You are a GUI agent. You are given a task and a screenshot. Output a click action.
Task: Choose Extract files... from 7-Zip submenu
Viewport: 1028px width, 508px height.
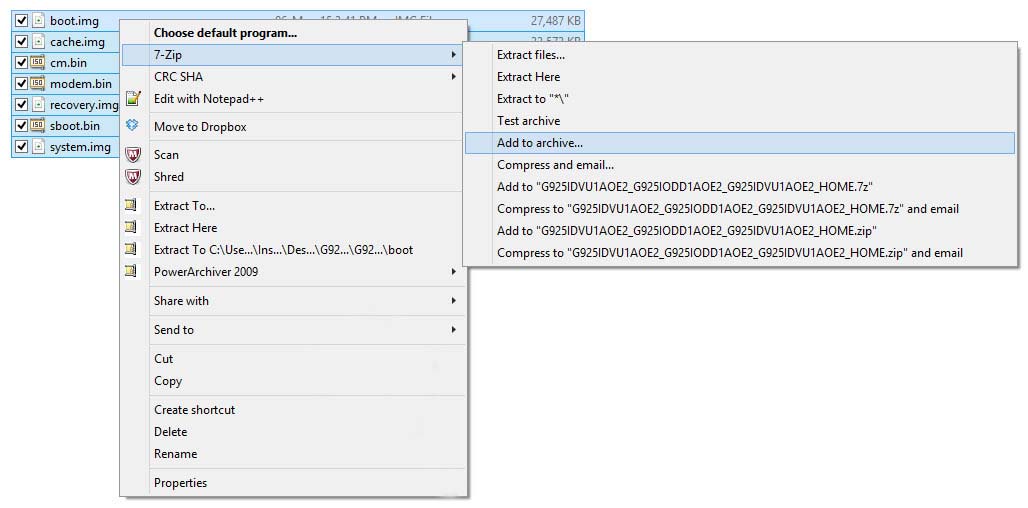531,55
